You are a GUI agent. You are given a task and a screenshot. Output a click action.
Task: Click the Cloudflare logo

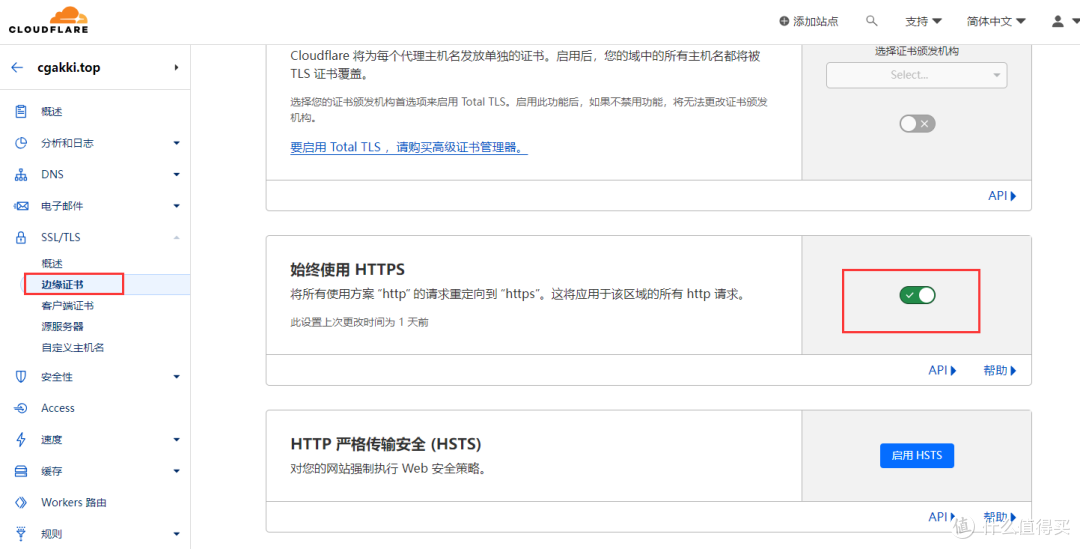pyautogui.click(x=48, y=21)
